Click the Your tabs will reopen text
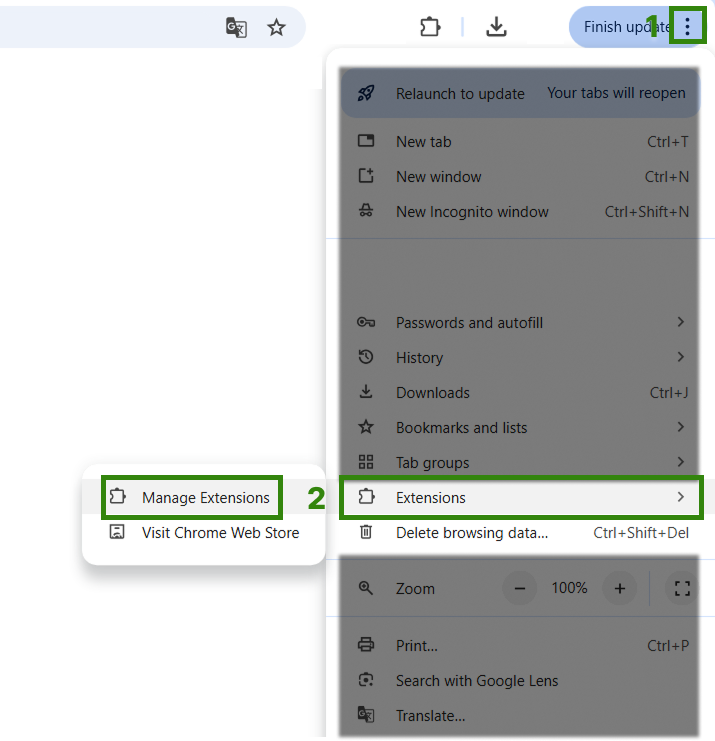Image resolution: width=715 pixels, height=741 pixels. [x=616, y=93]
